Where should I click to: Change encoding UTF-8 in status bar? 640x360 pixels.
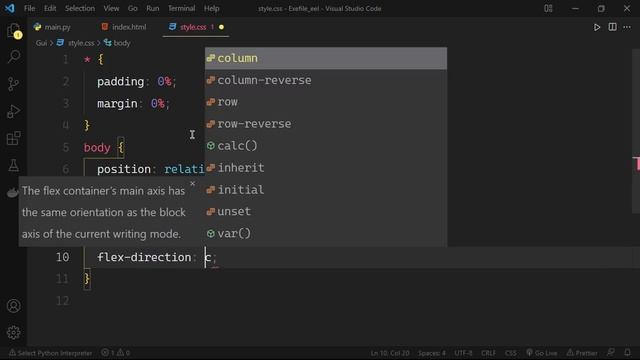[463, 353]
